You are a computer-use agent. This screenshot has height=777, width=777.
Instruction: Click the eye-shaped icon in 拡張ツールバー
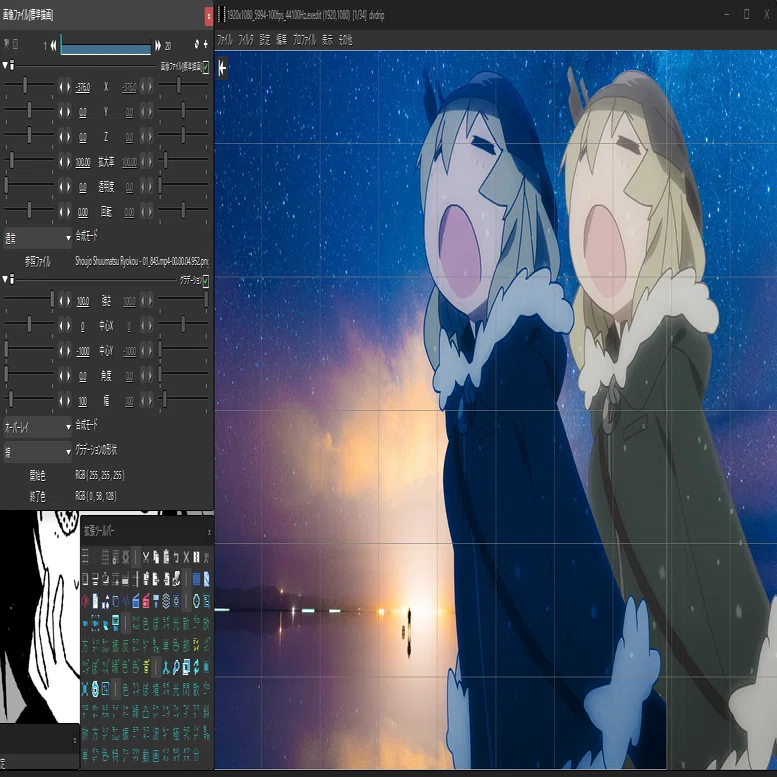click(95, 689)
